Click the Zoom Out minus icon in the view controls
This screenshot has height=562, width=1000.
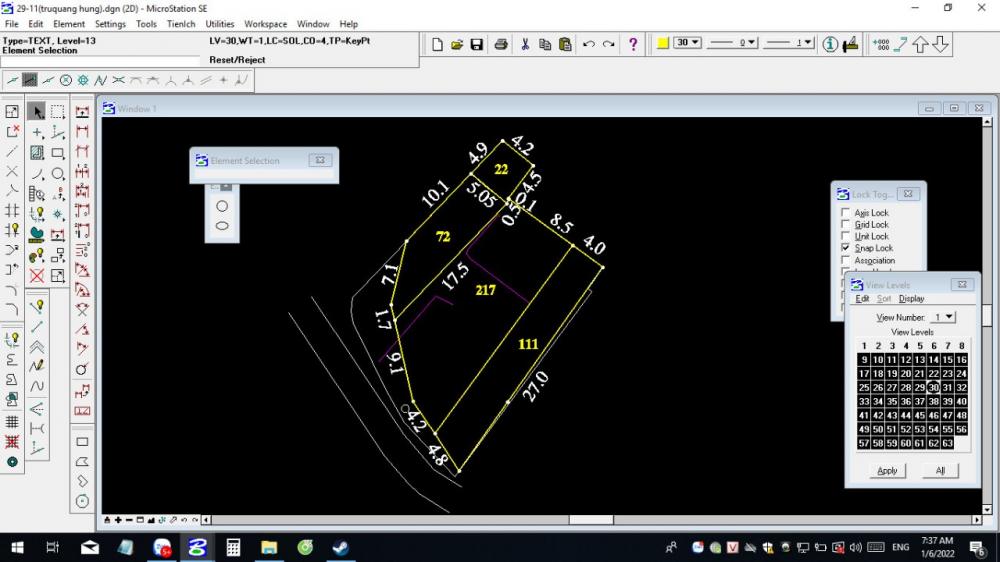click(x=129, y=520)
